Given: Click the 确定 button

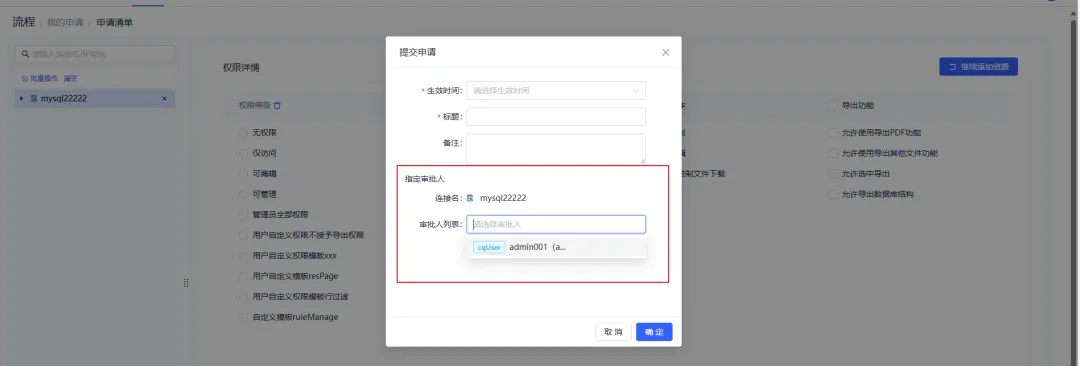Looking at the screenshot, I should pyautogui.click(x=654, y=332).
